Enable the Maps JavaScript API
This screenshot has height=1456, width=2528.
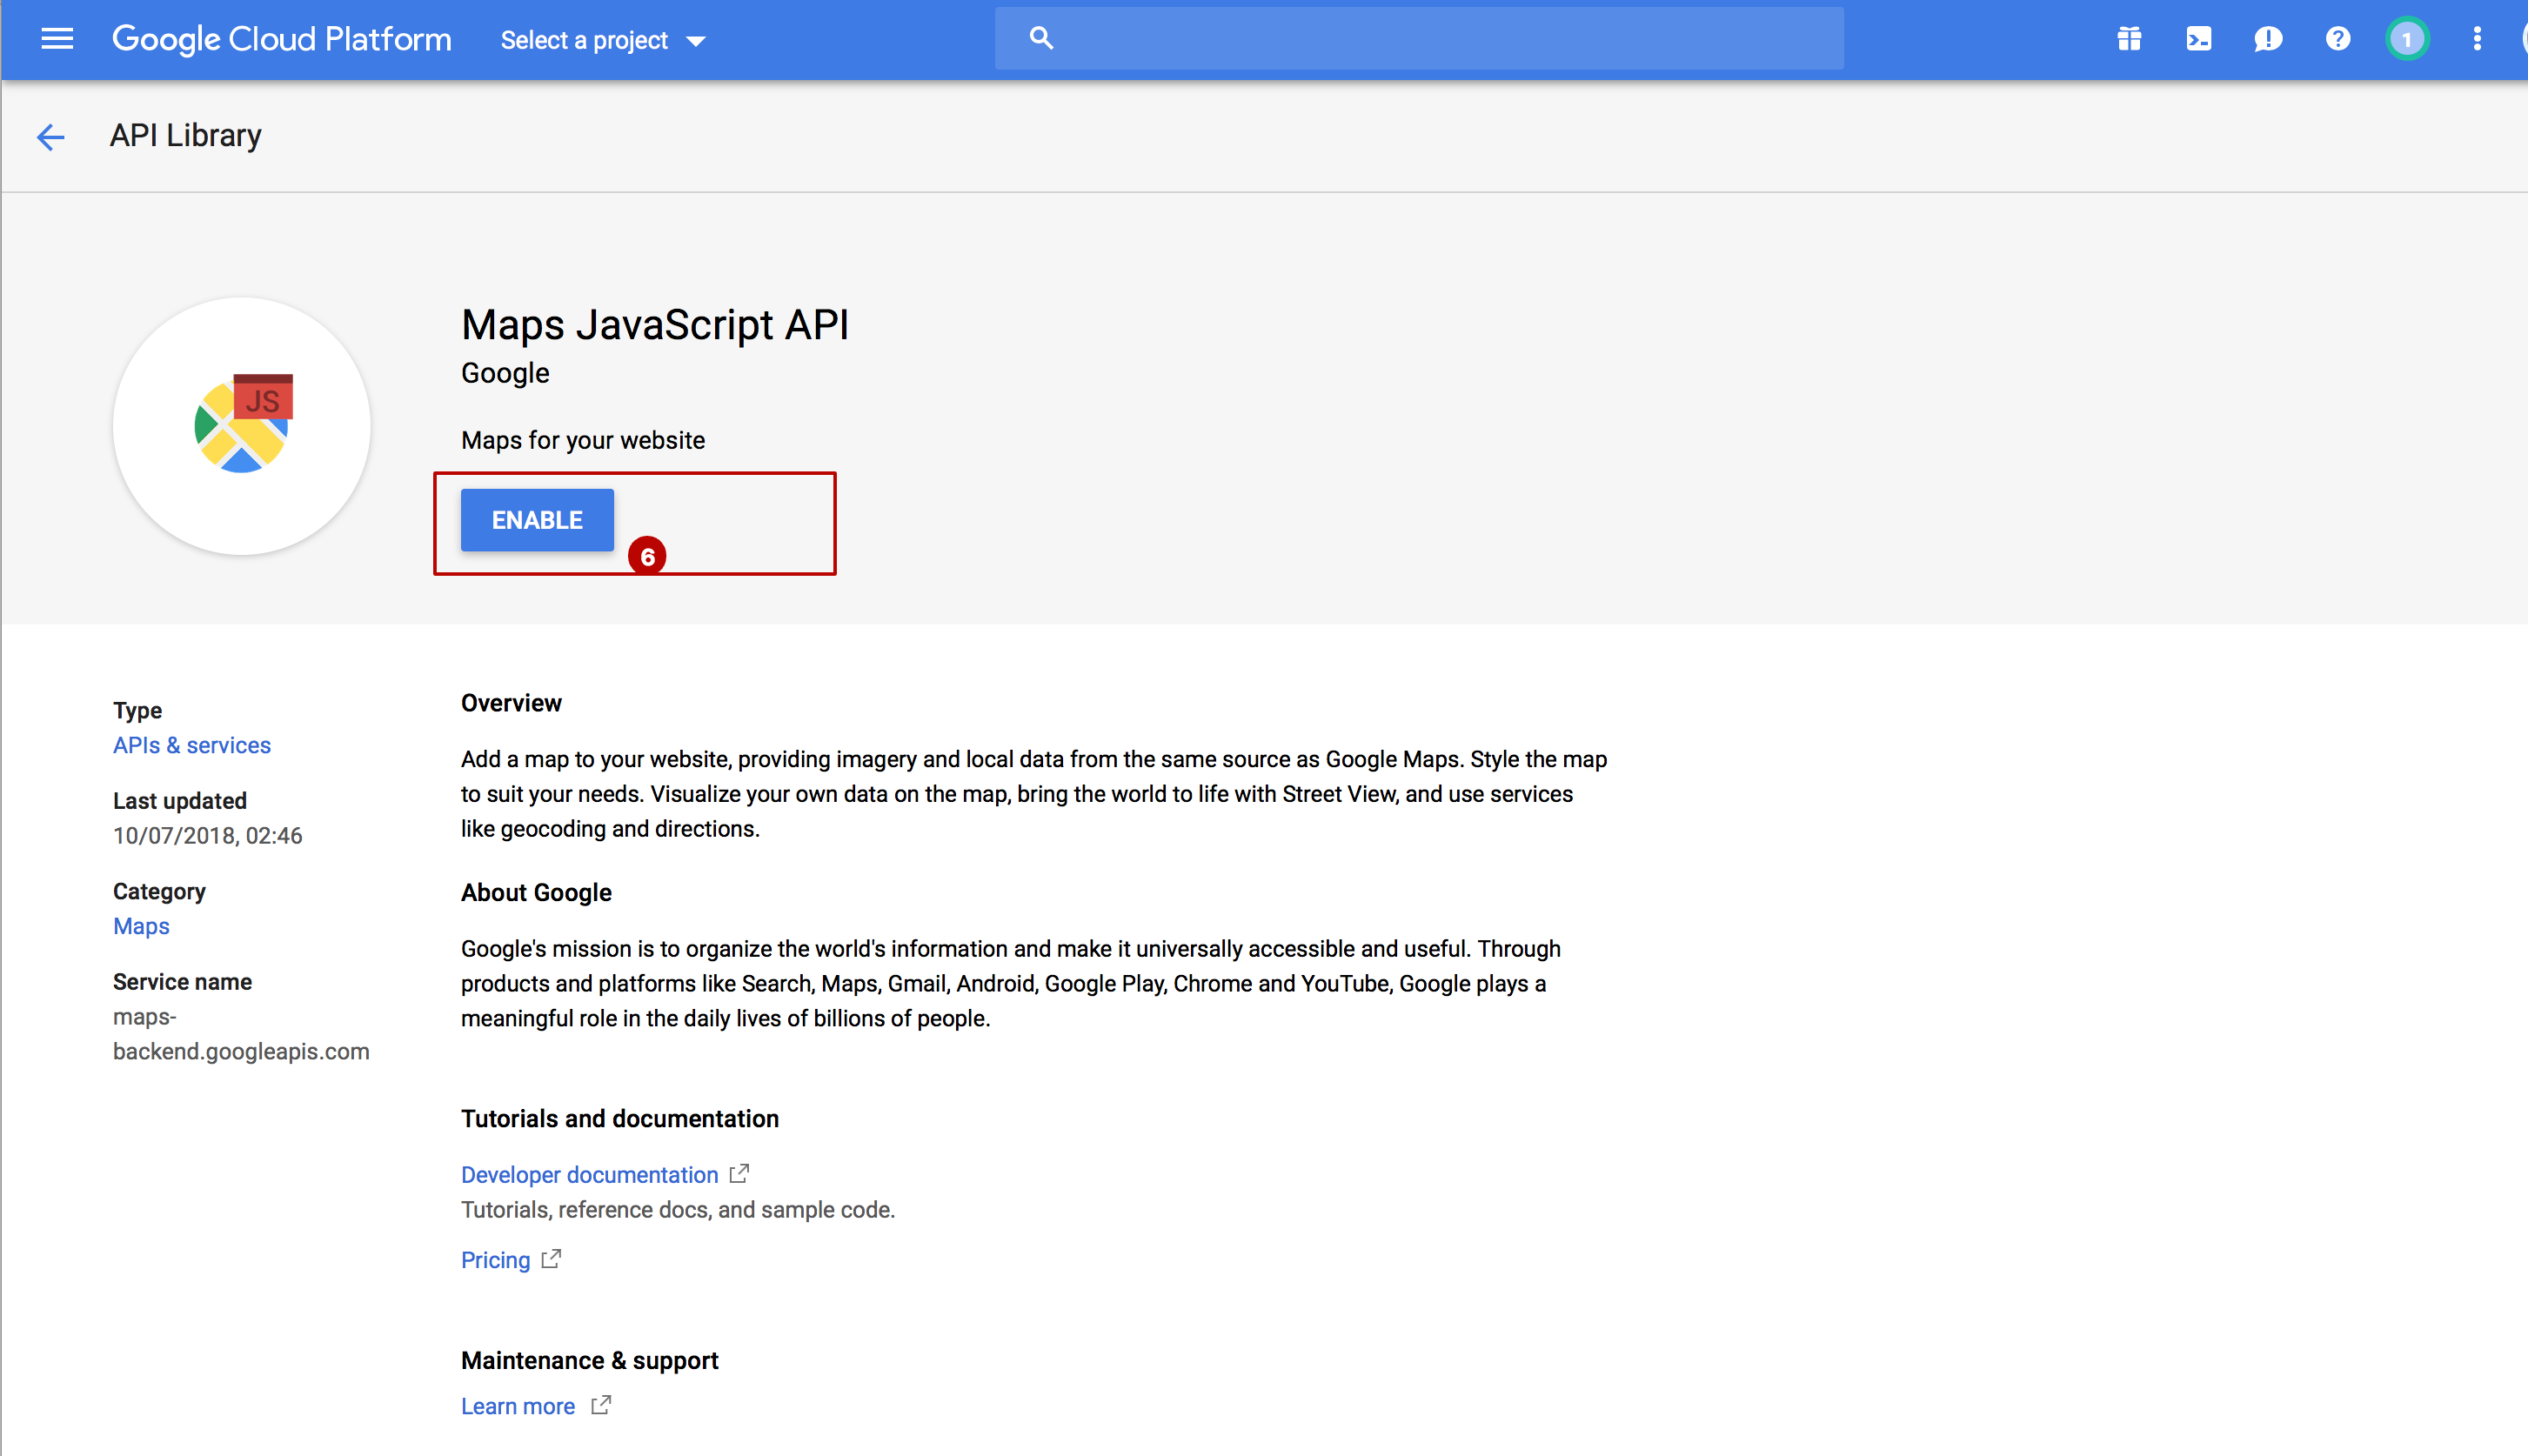(537, 520)
